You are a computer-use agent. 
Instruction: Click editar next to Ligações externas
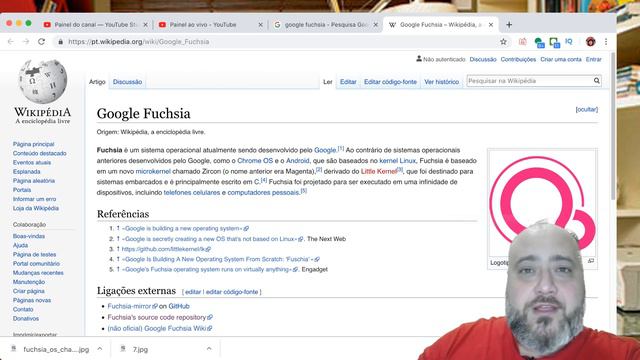click(x=193, y=292)
